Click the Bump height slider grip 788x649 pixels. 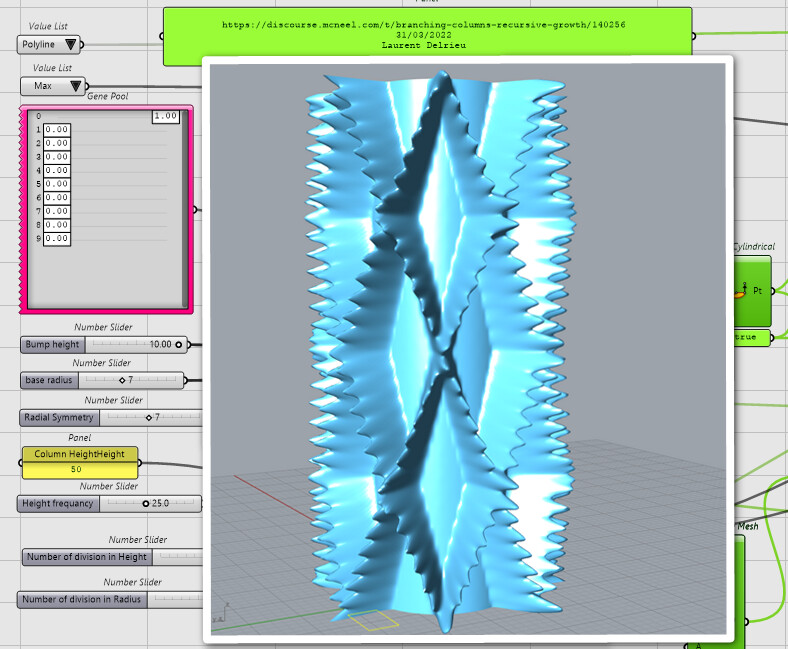[178, 344]
